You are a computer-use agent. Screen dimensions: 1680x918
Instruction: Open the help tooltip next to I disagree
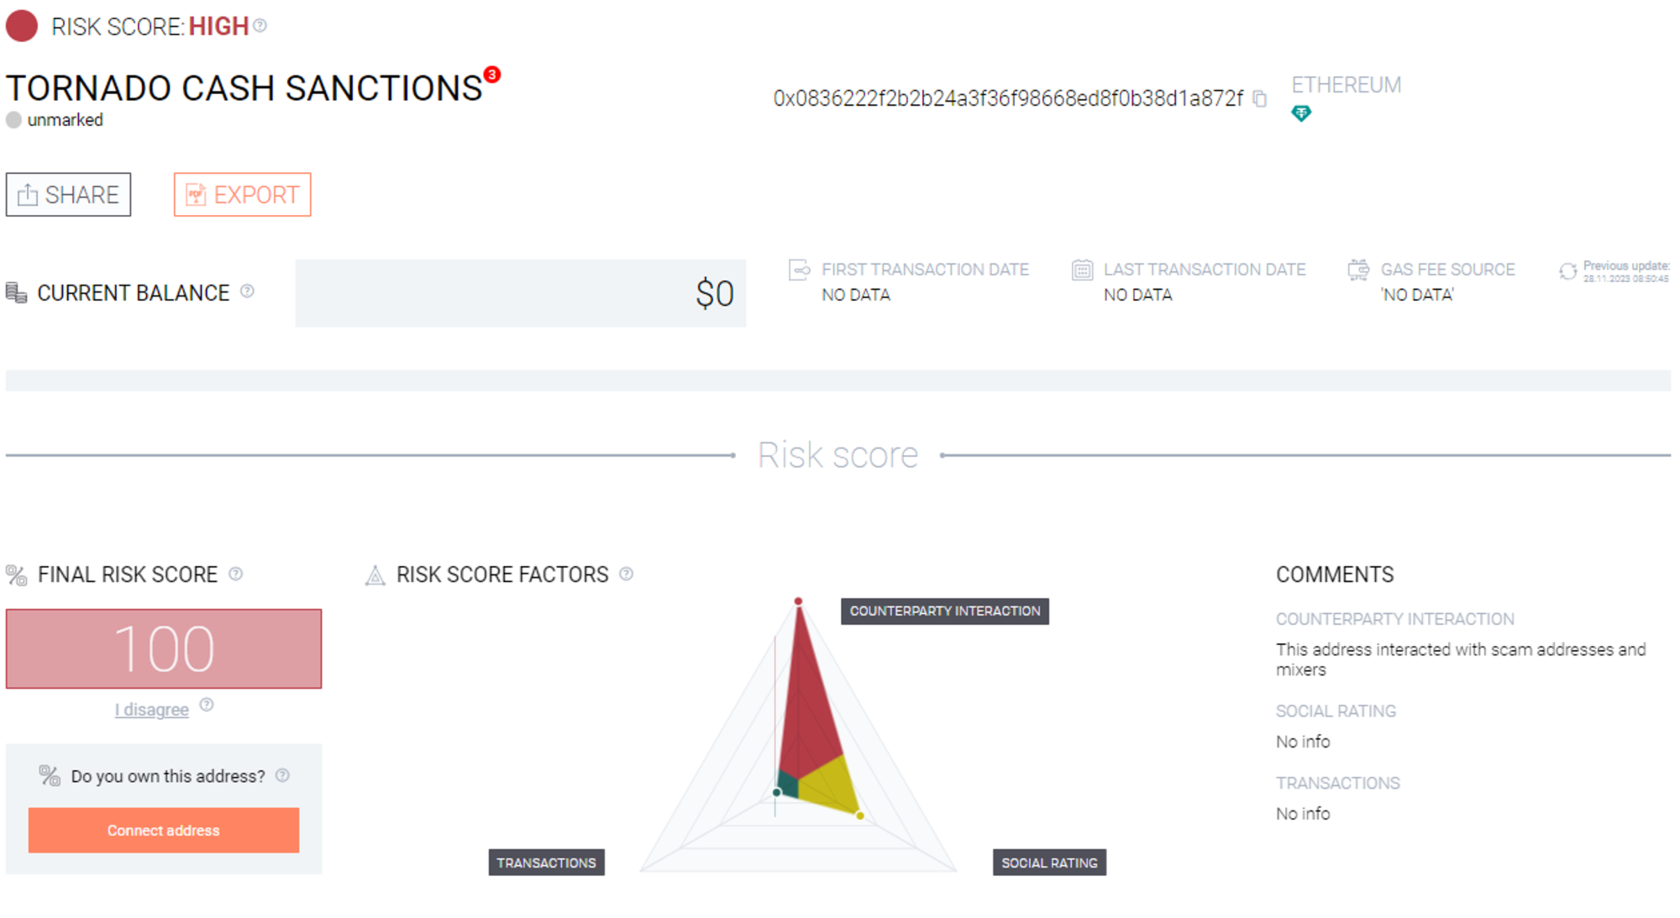[x=207, y=705]
